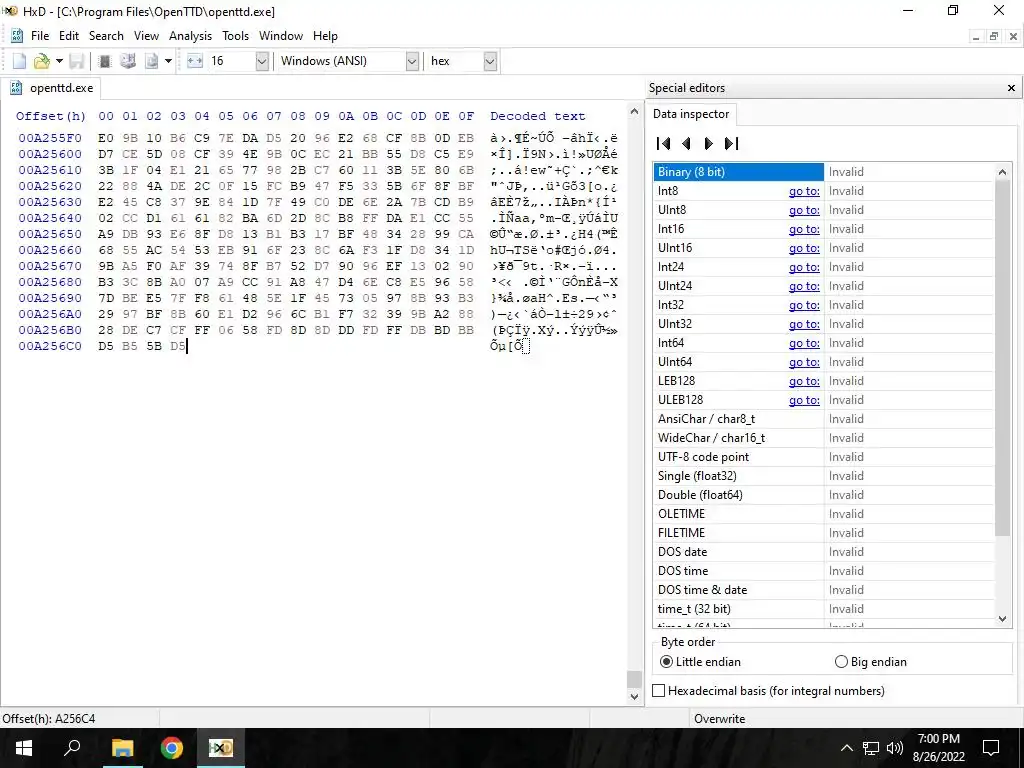
Task: Open the notification center icon
Action: pyautogui.click(x=991, y=748)
